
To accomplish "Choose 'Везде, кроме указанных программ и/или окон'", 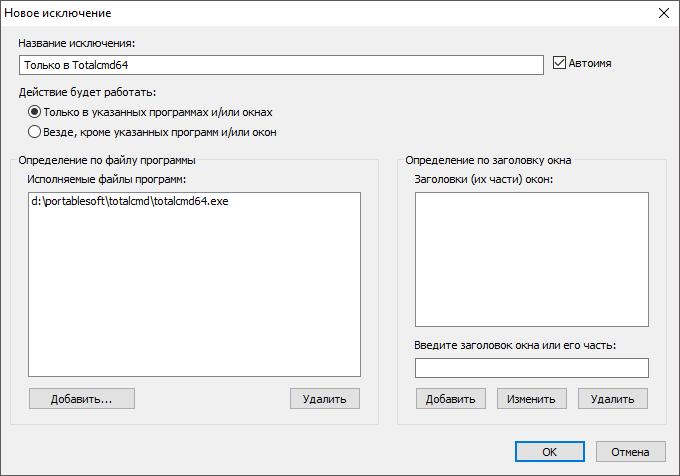I will [x=34, y=132].
